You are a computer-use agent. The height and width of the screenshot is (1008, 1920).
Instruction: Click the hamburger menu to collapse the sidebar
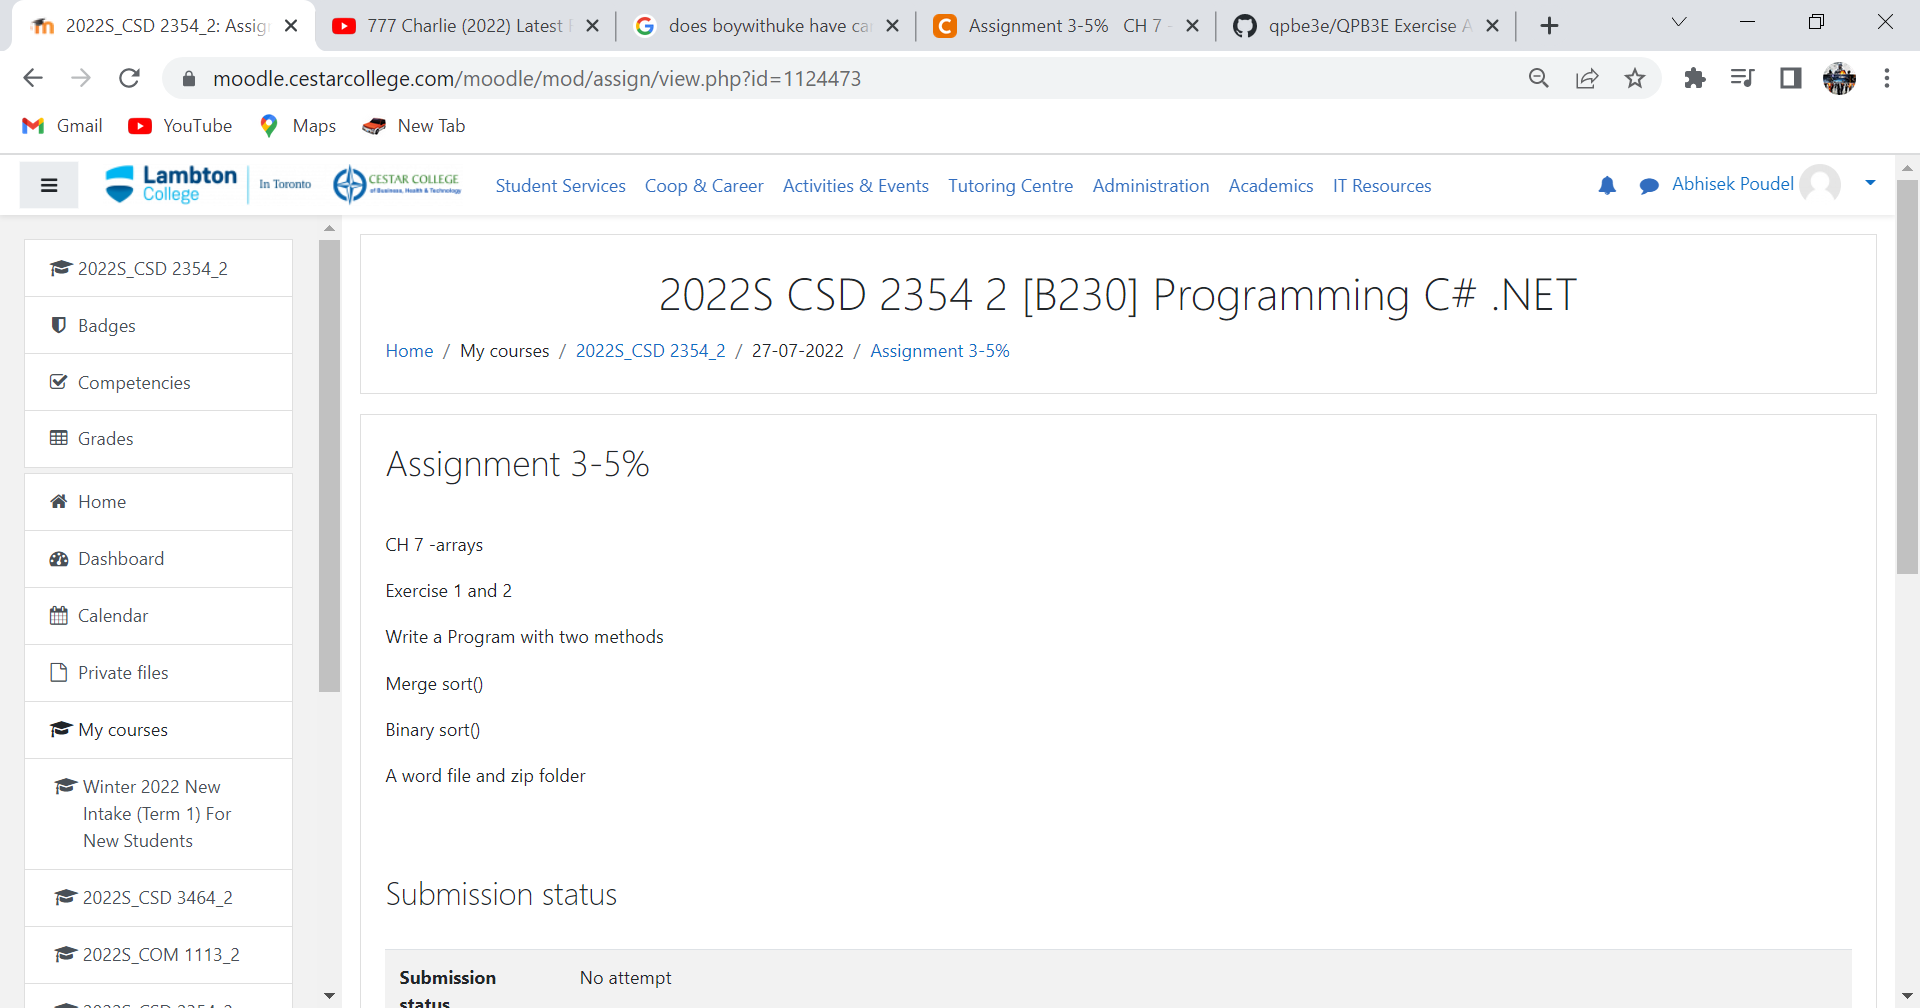click(x=48, y=185)
